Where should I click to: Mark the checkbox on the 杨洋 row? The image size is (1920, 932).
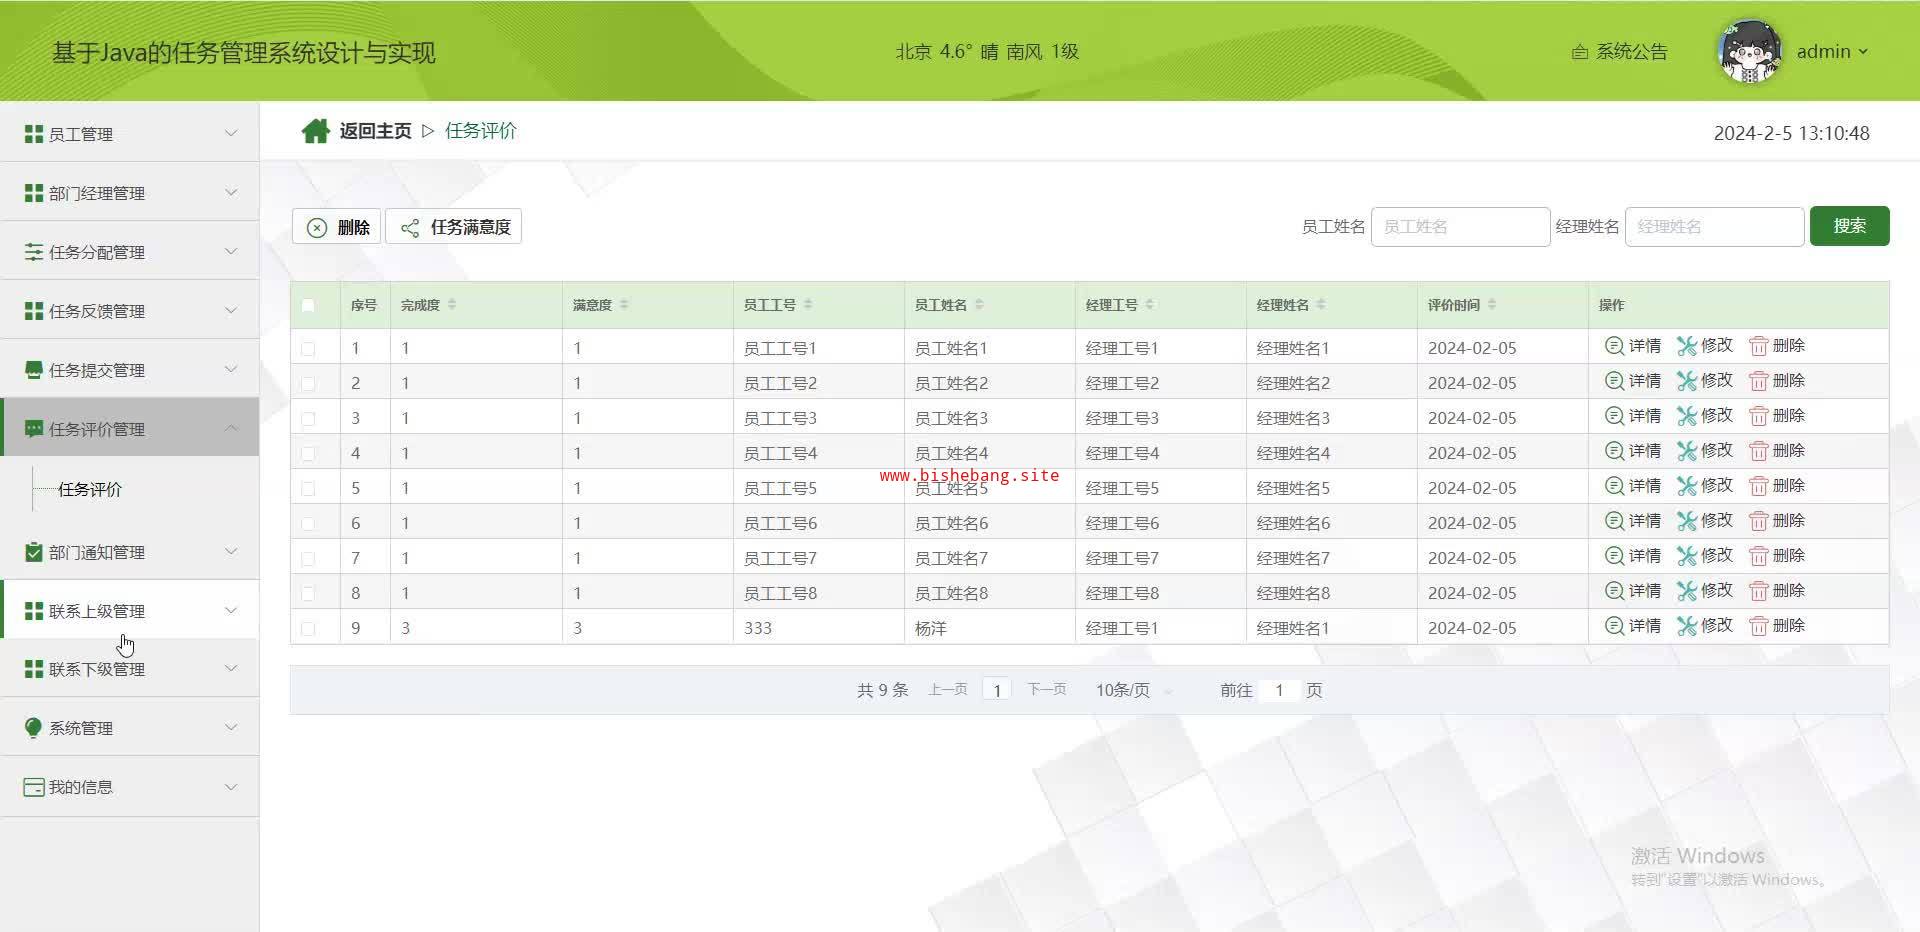click(308, 629)
